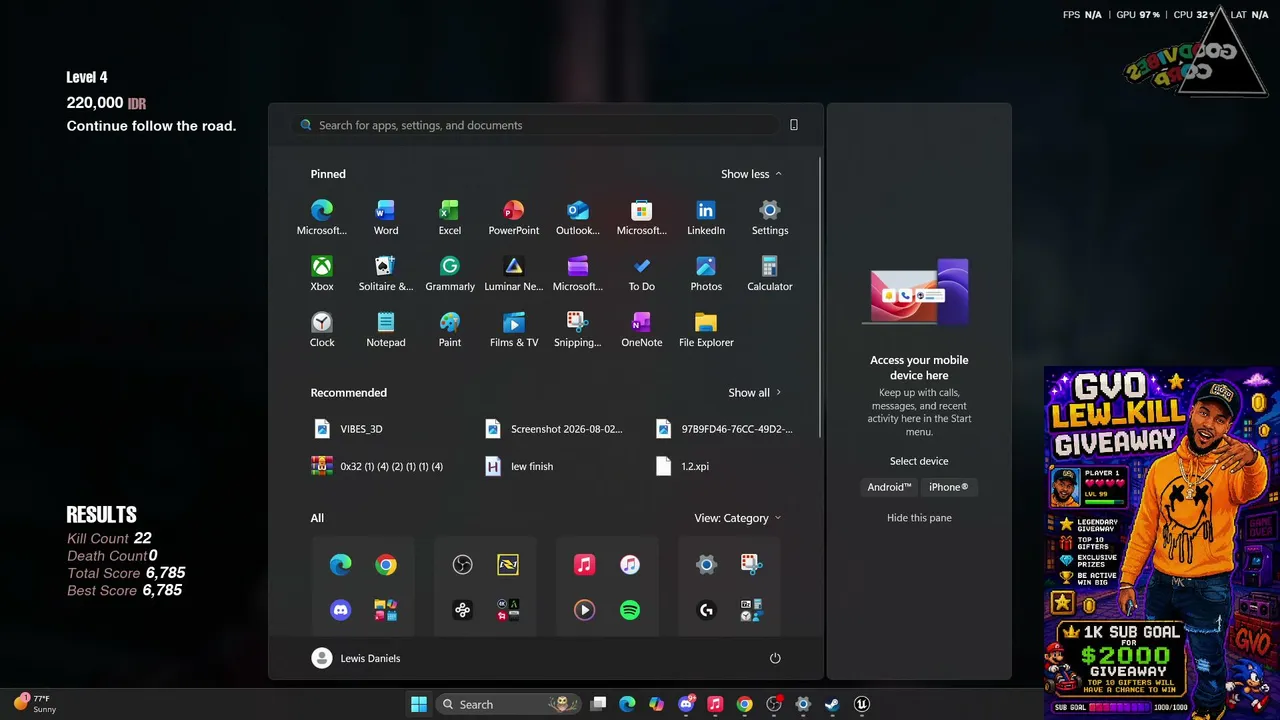Click the Hide this pane link
Image resolution: width=1280 pixels, height=720 pixels.
point(919,518)
